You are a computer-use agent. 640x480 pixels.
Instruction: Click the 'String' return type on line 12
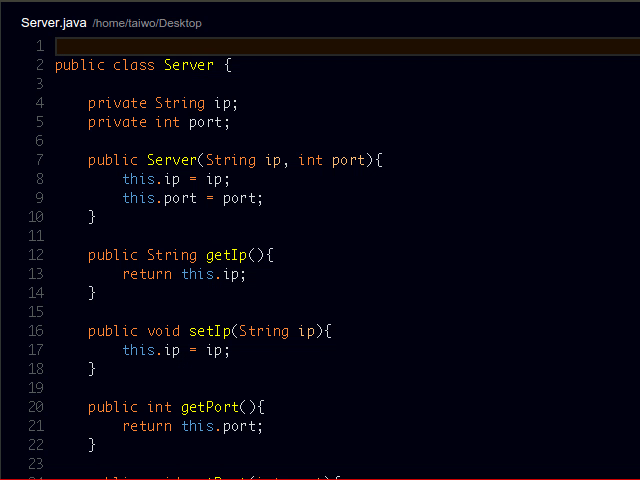172,255
